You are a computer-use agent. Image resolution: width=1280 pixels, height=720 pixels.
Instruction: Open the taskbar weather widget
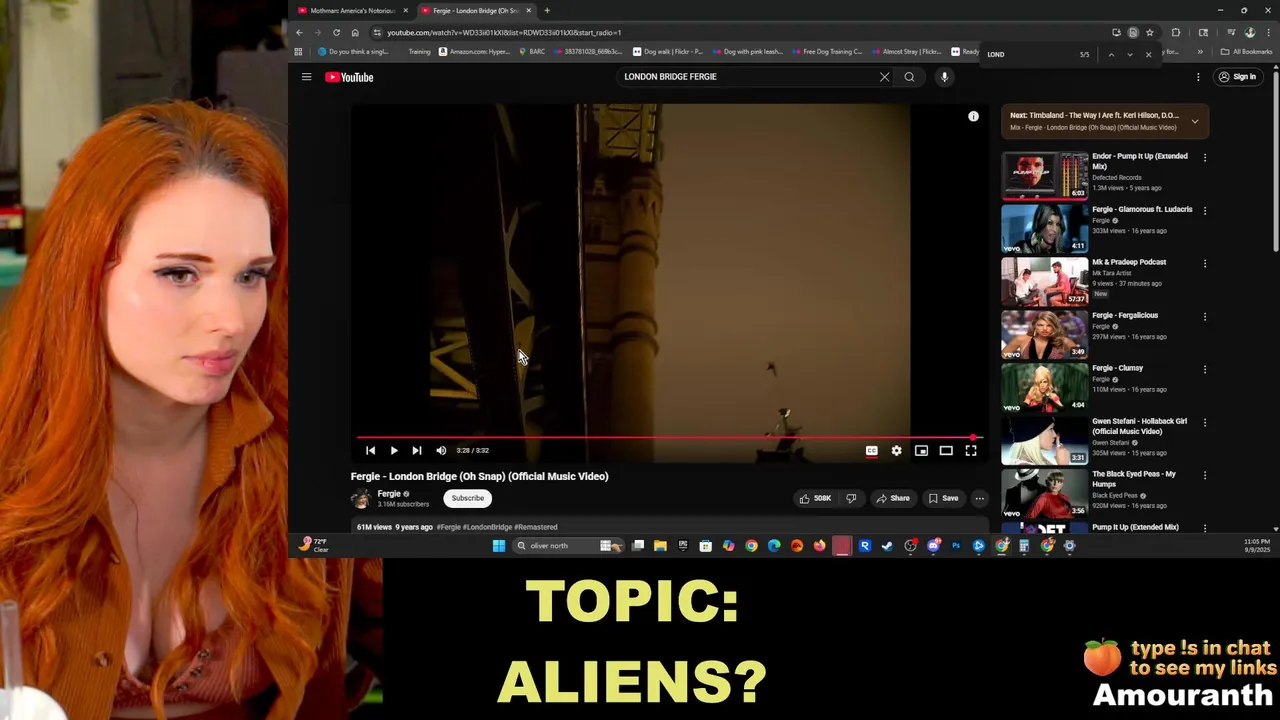[x=314, y=545]
